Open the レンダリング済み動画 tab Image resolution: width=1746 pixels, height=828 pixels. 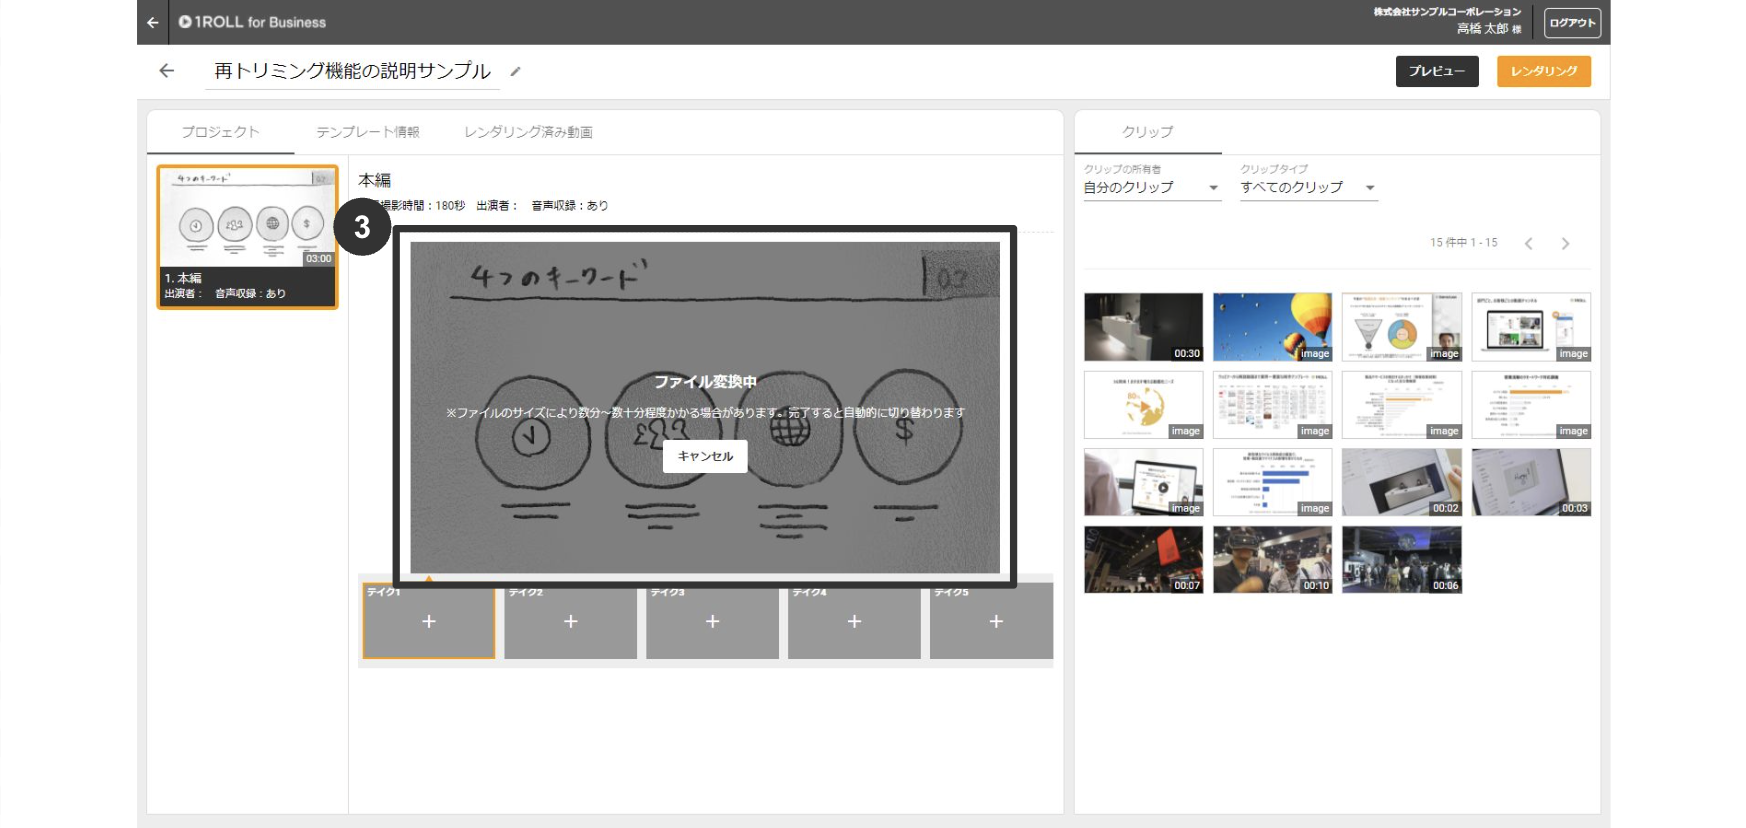[x=528, y=132]
